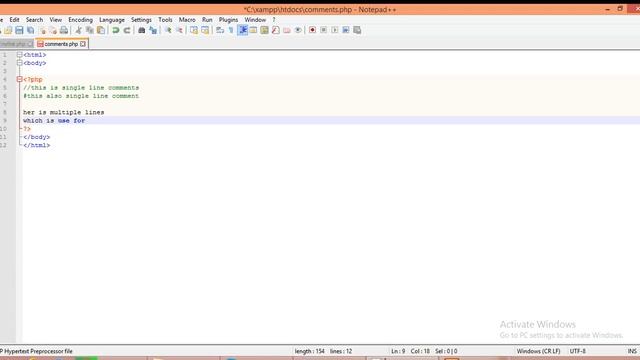Click the '</body>' closing tag line
This screenshot has height=360, width=640.
click(36, 137)
